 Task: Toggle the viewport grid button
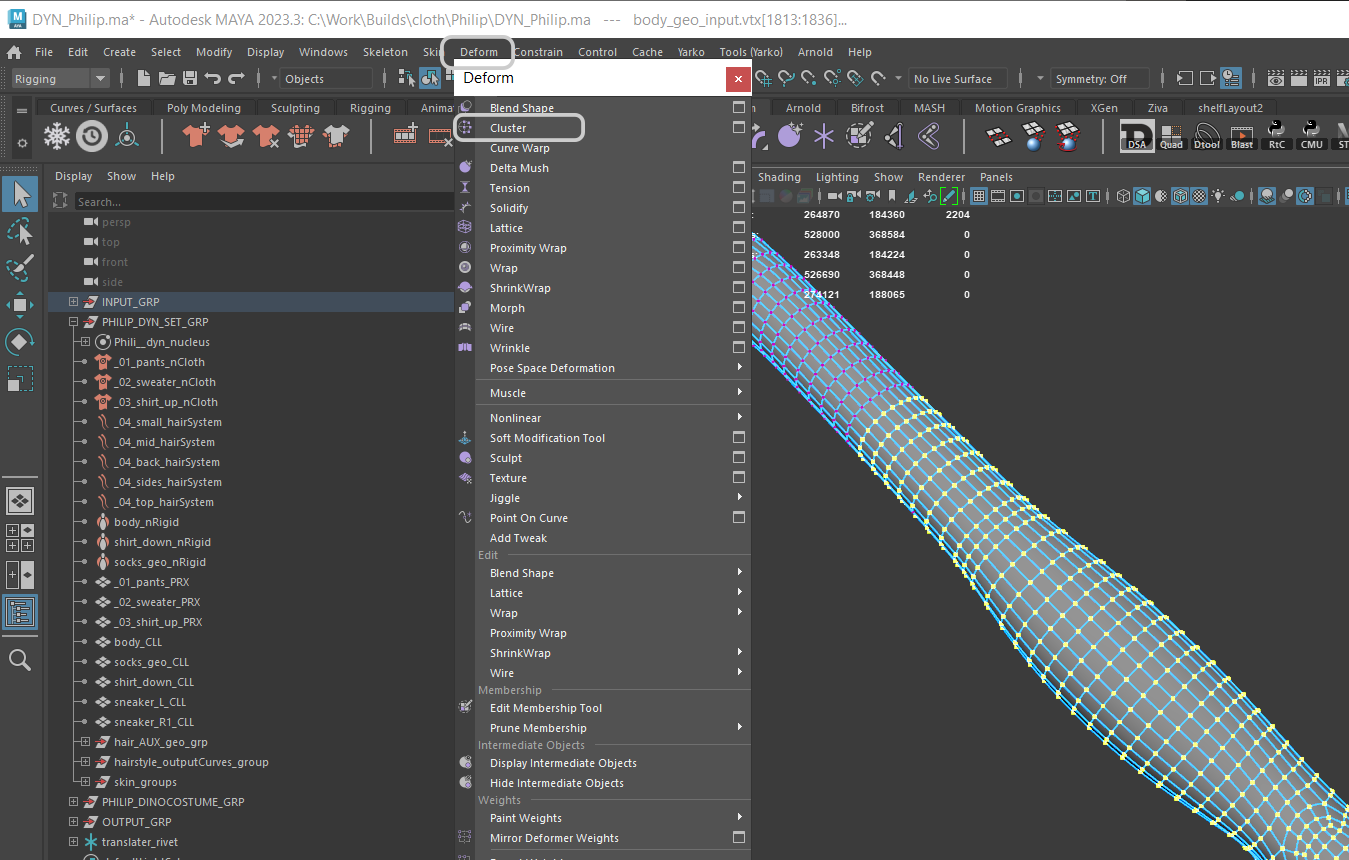pos(979,196)
